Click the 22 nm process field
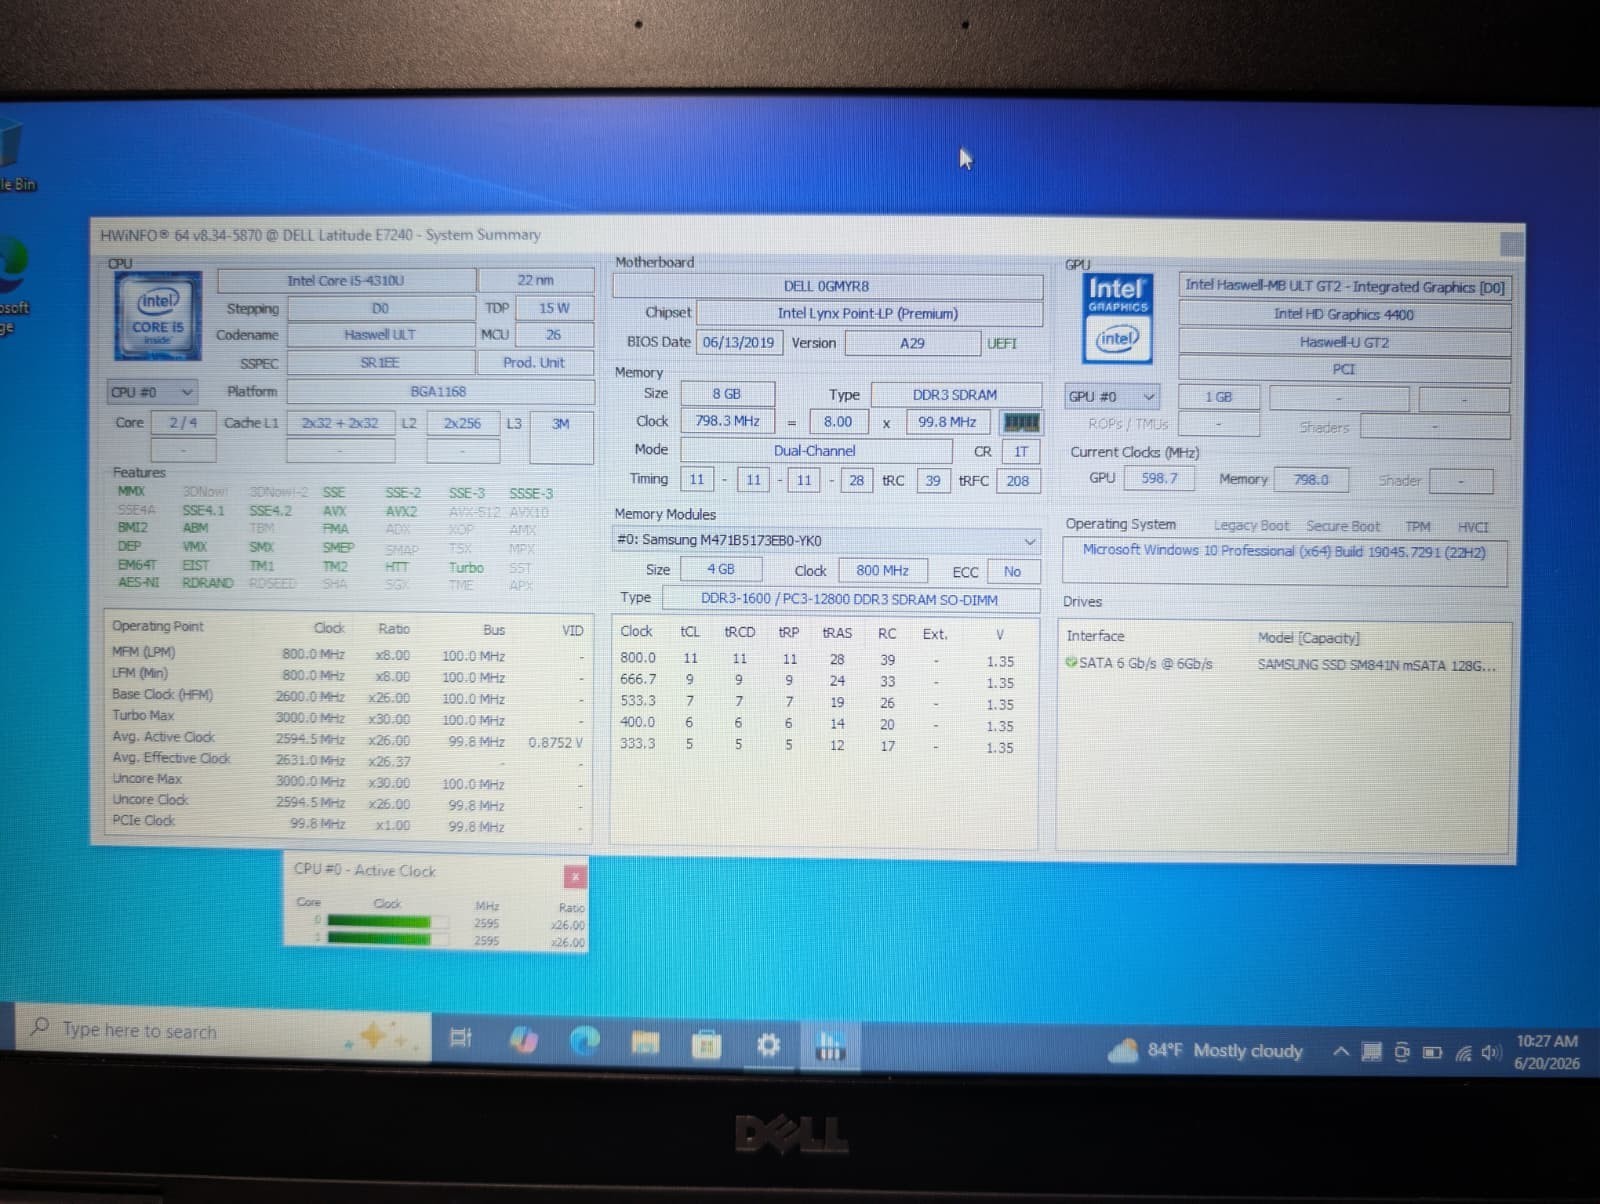The height and width of the screenshot is (1204, 1600). pos(536,280)
